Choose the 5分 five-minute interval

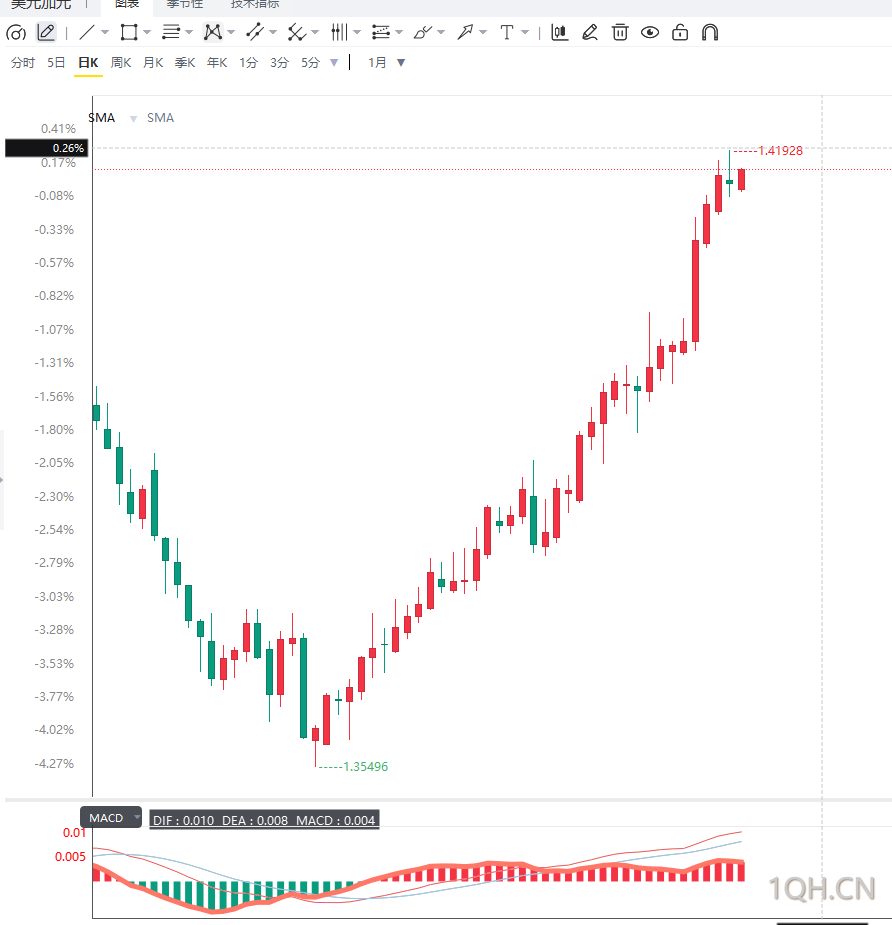310,63
